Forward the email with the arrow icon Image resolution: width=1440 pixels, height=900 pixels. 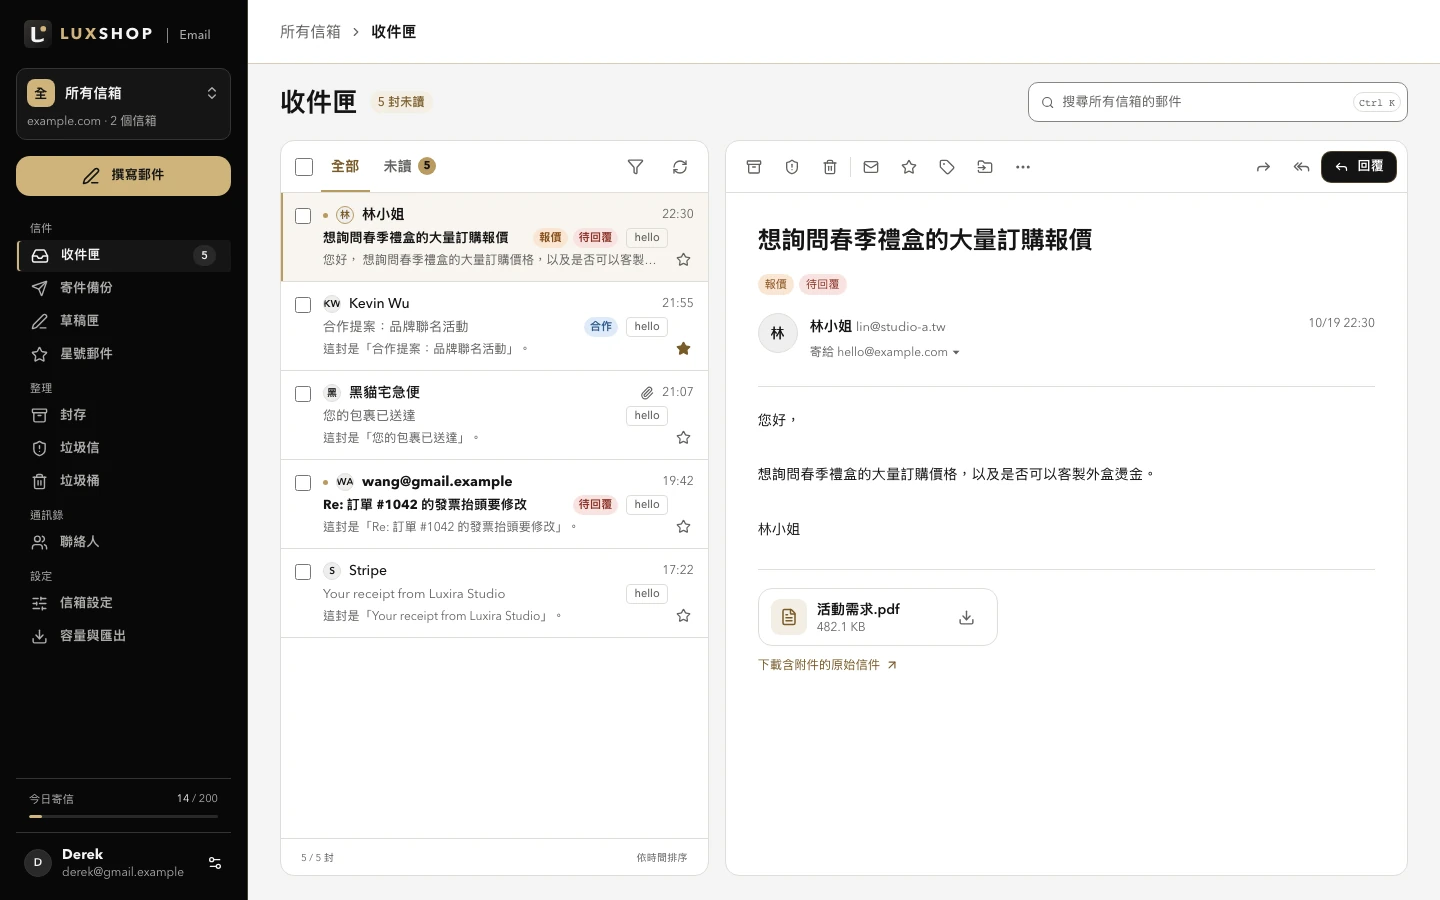tap(1263, 167)
